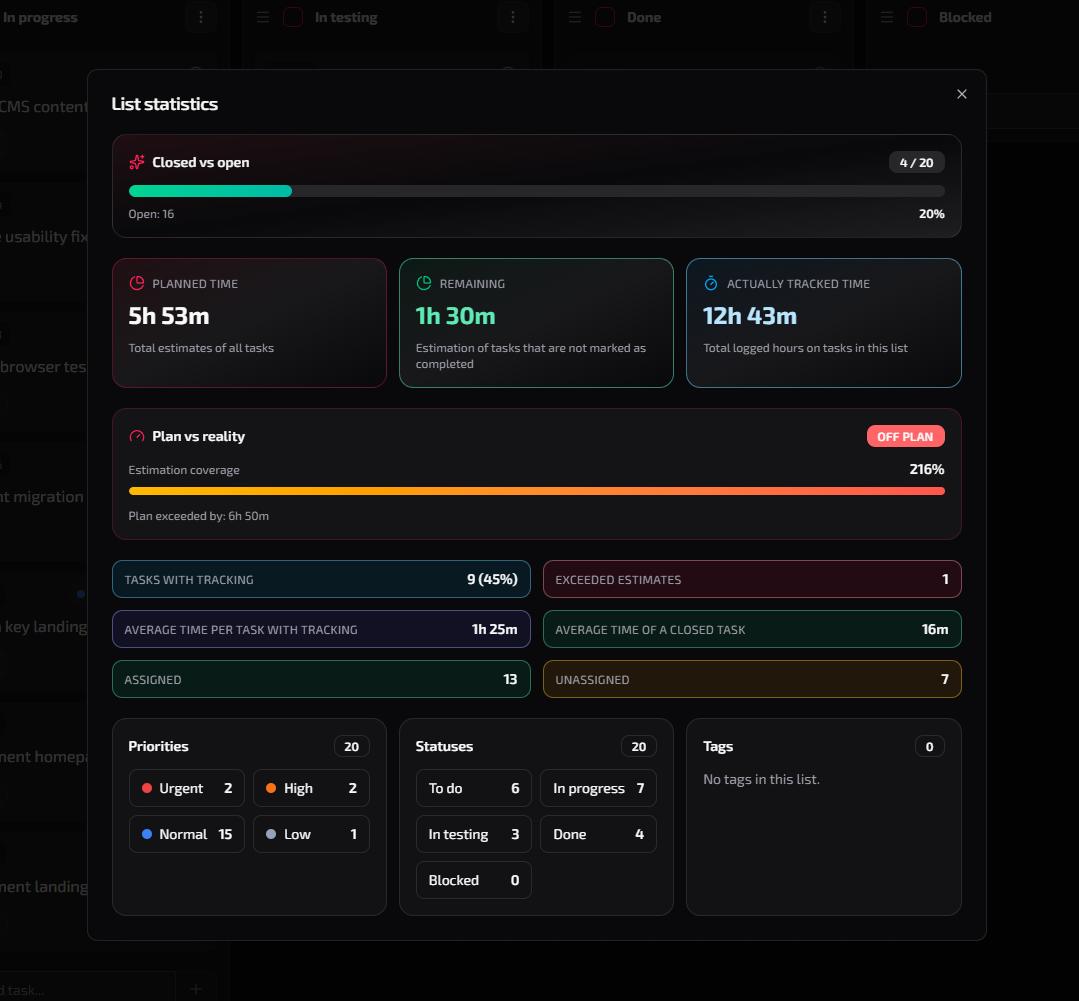Open the Done column options menu
The height and width of the screenshot is (1001, 1079).
(x=824, y=17)
